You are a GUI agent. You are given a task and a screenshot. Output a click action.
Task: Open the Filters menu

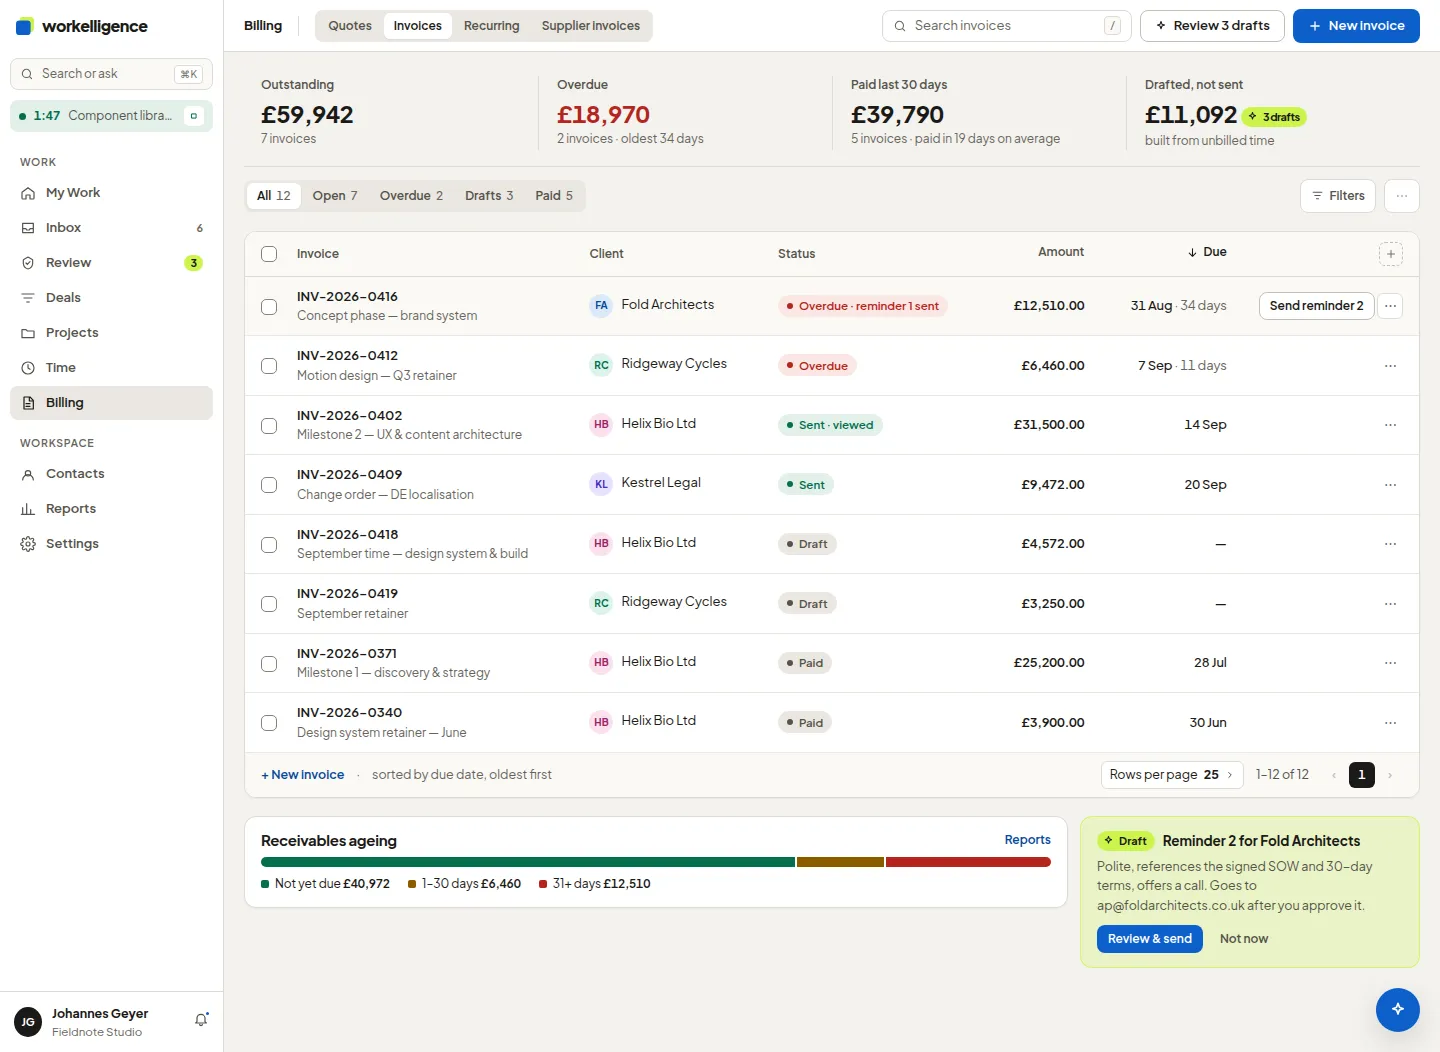pos(1338,196)
